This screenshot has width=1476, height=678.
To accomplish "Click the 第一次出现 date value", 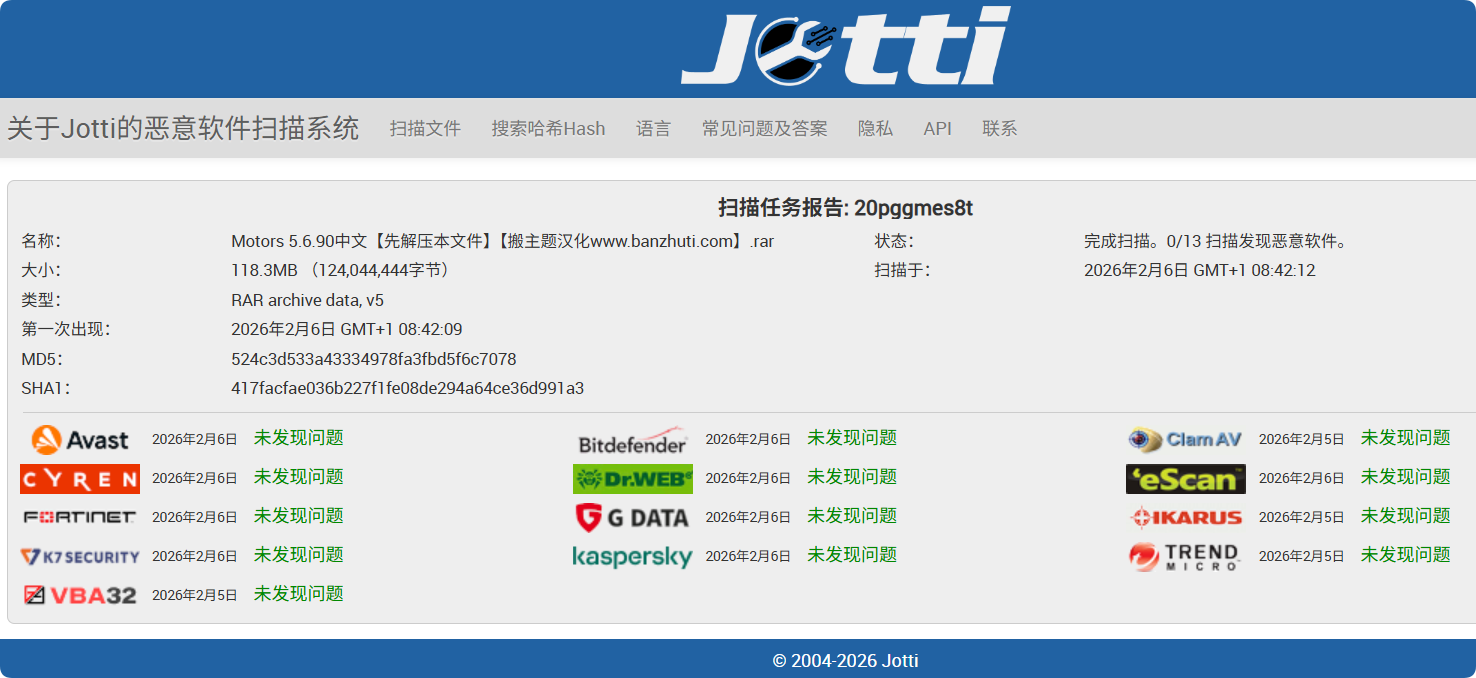I will coord(346,329).
